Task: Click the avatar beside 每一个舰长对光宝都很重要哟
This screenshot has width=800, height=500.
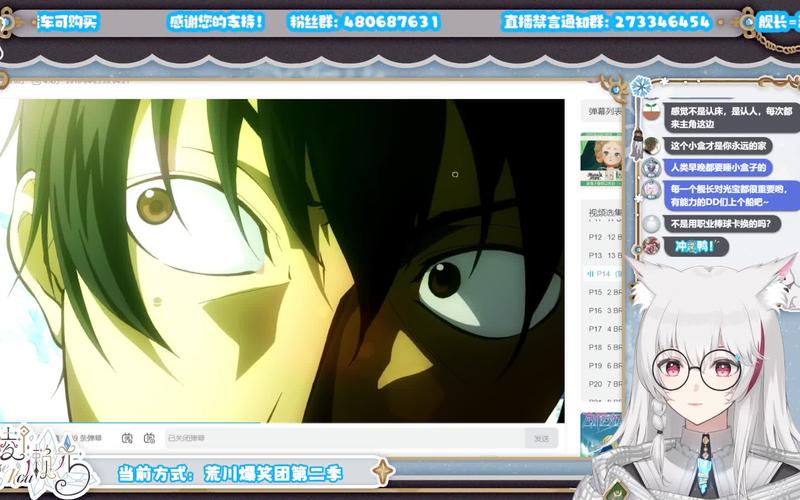Action: tap(652, 190)
